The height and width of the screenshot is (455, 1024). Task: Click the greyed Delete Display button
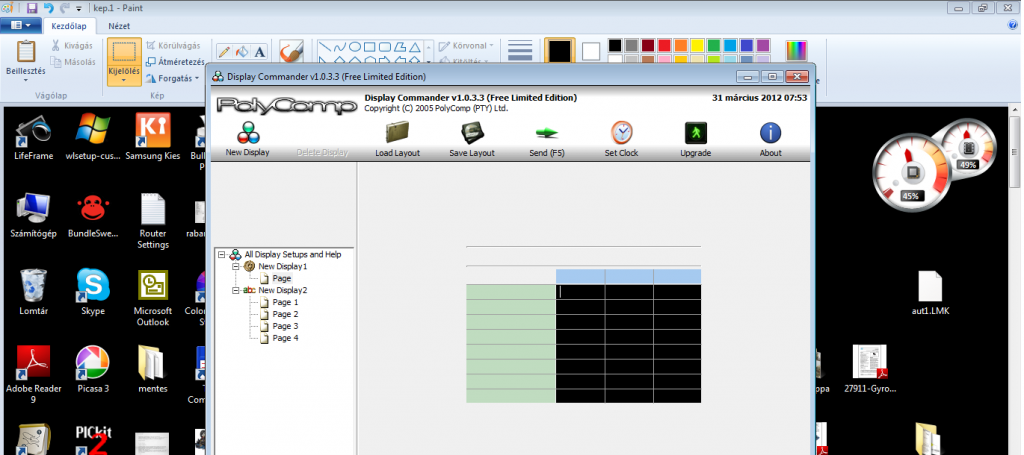[323, 153]
